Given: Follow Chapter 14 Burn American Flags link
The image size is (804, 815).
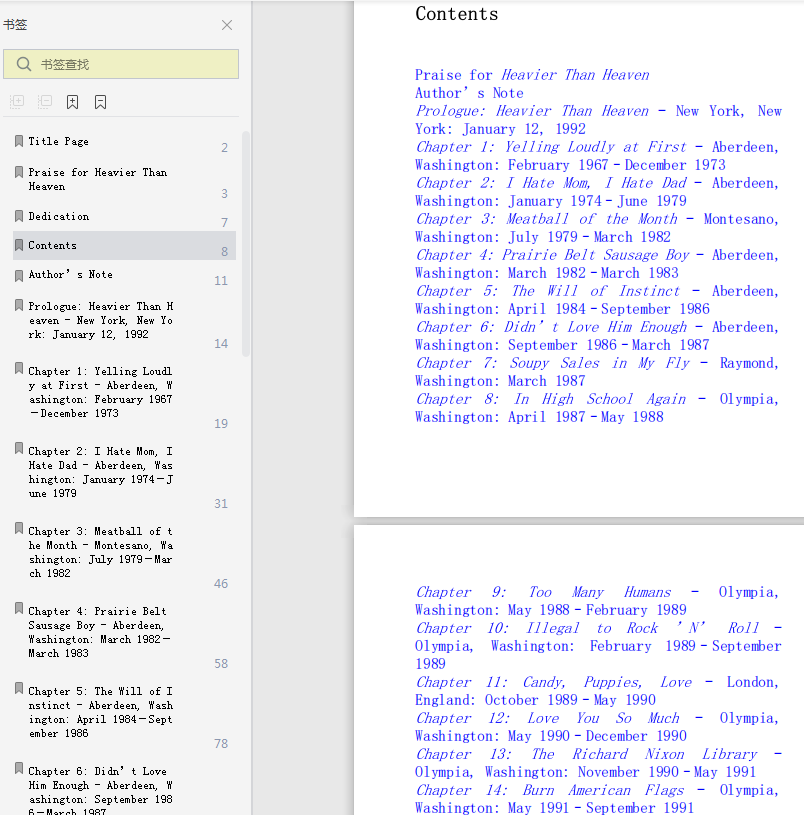Looking at the screenshot, I should (597, 799).
